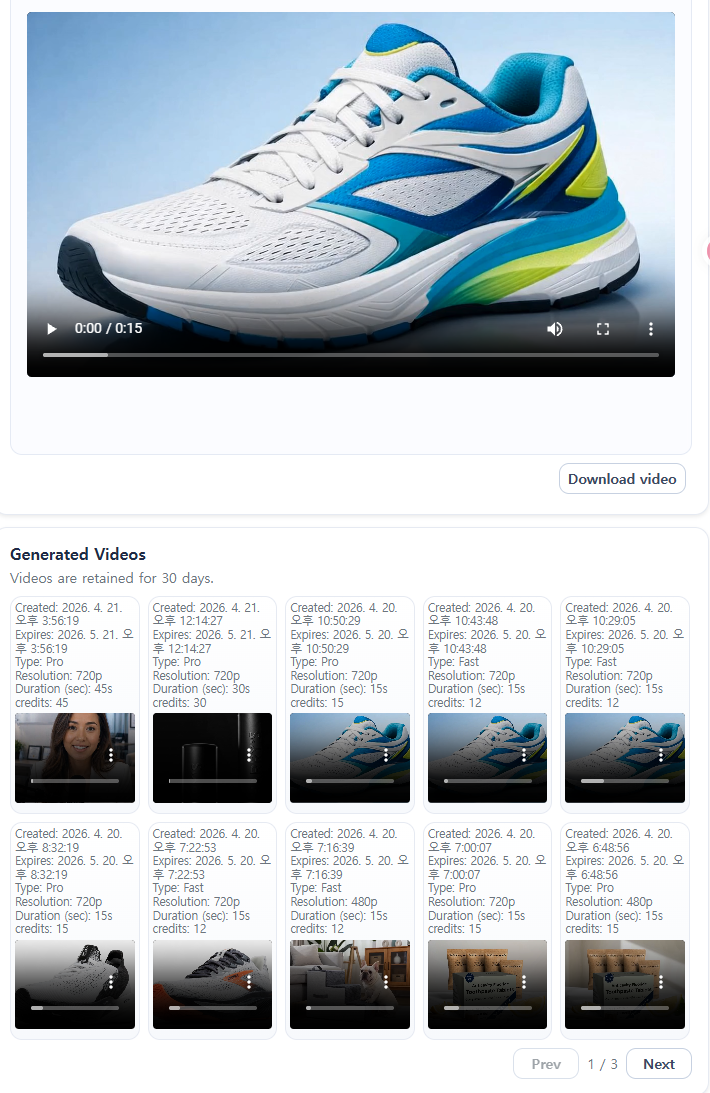710x1093 pixels.
Task: Open options on the 30s black product video
Action: [248, 756]
